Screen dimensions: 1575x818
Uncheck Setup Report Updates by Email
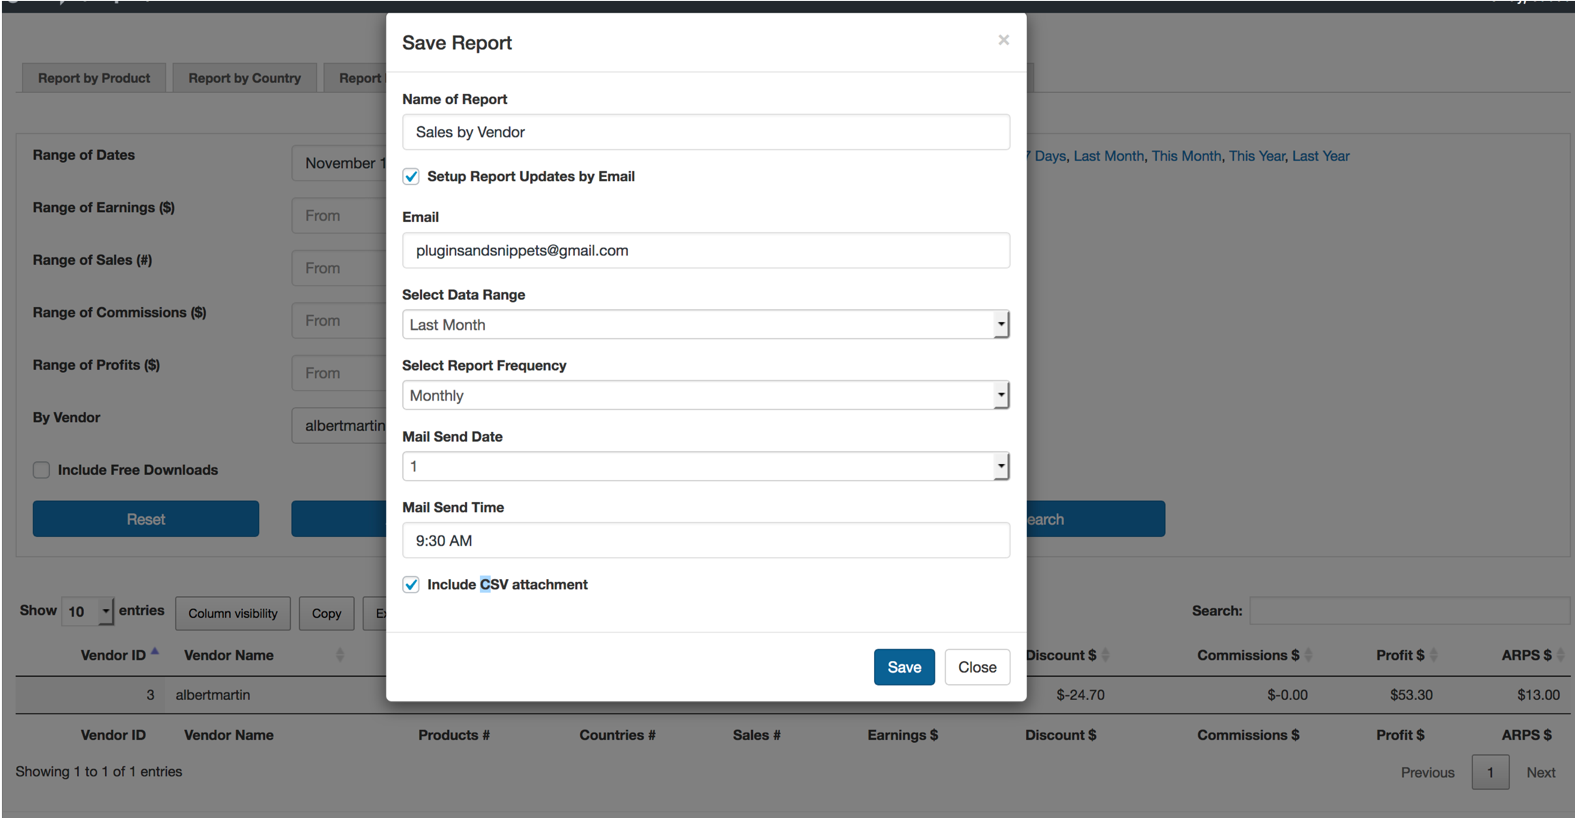tap(411, 177)
